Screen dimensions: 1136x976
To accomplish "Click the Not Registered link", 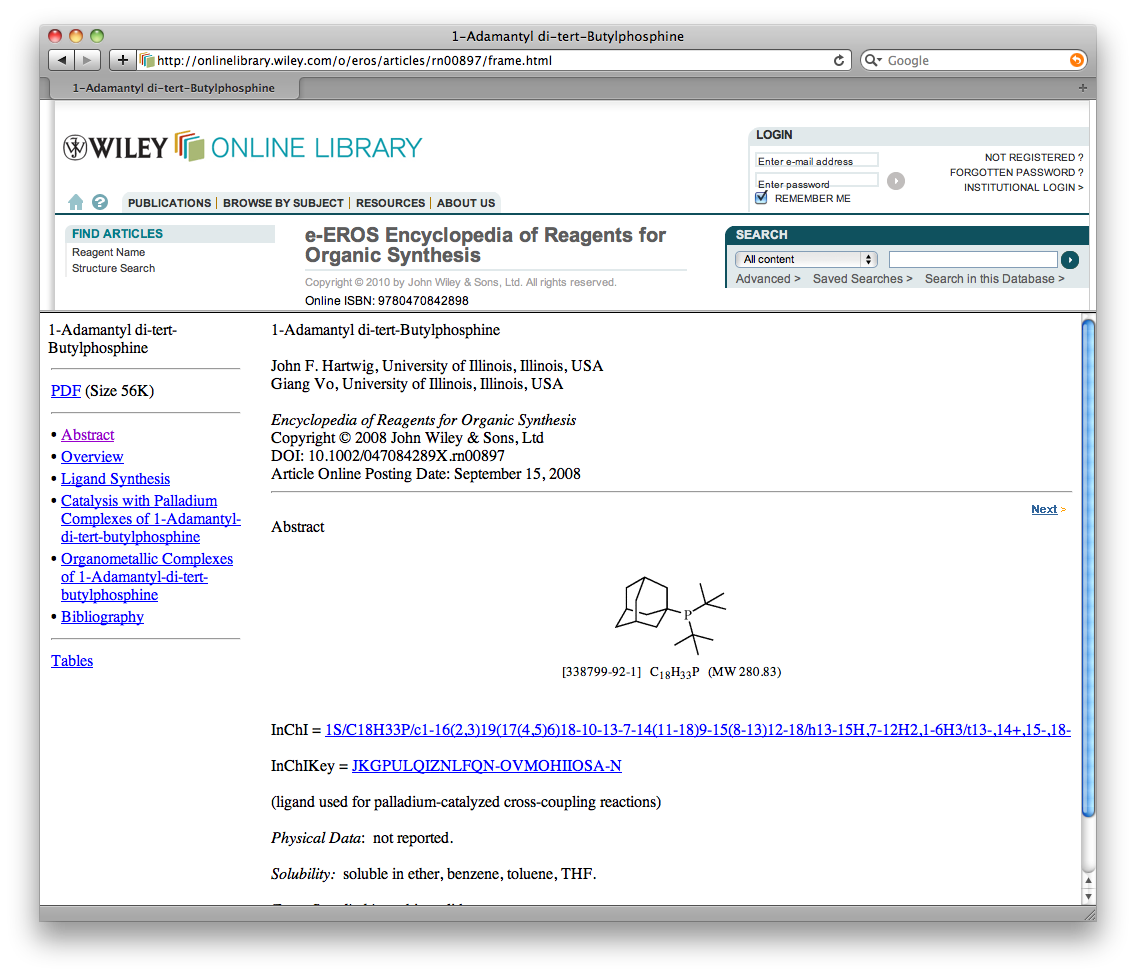I will point(1034,157).
